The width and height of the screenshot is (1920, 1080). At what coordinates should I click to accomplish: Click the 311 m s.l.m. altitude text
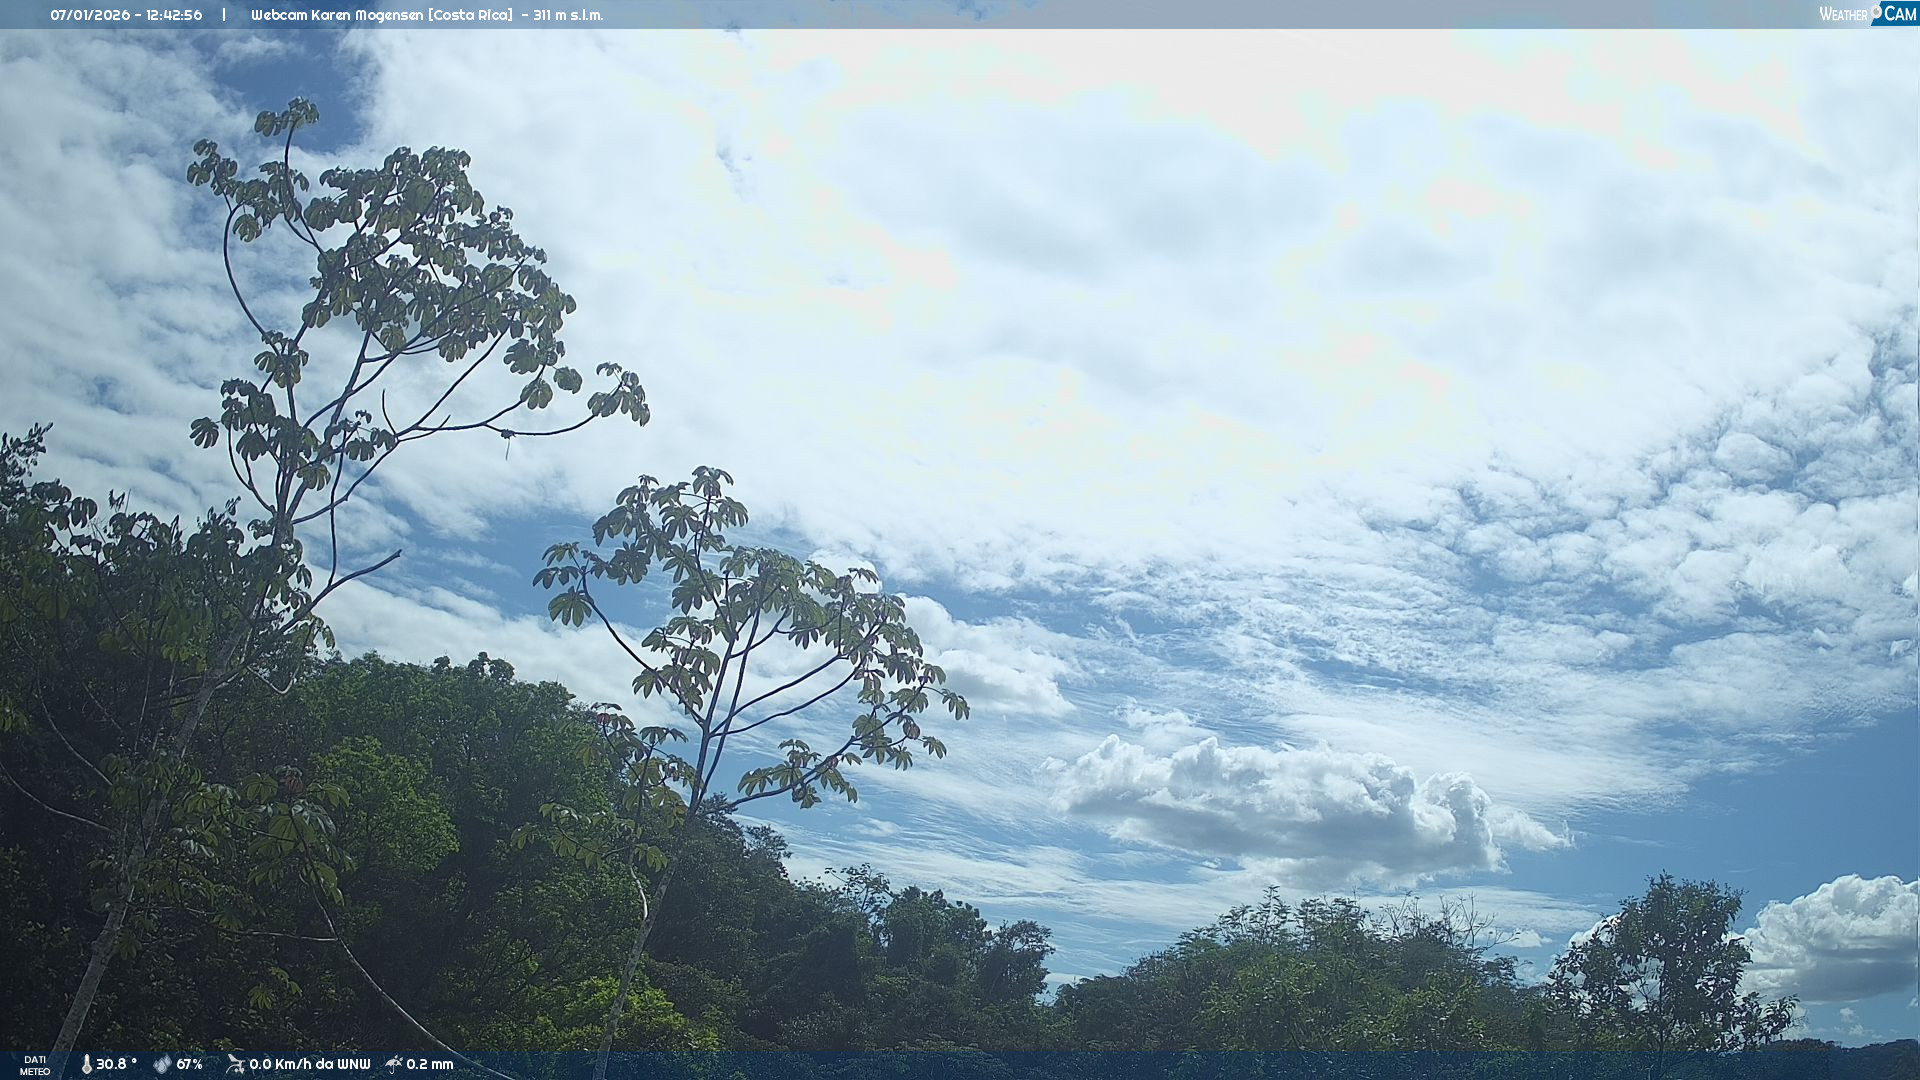tap(568, 15)
